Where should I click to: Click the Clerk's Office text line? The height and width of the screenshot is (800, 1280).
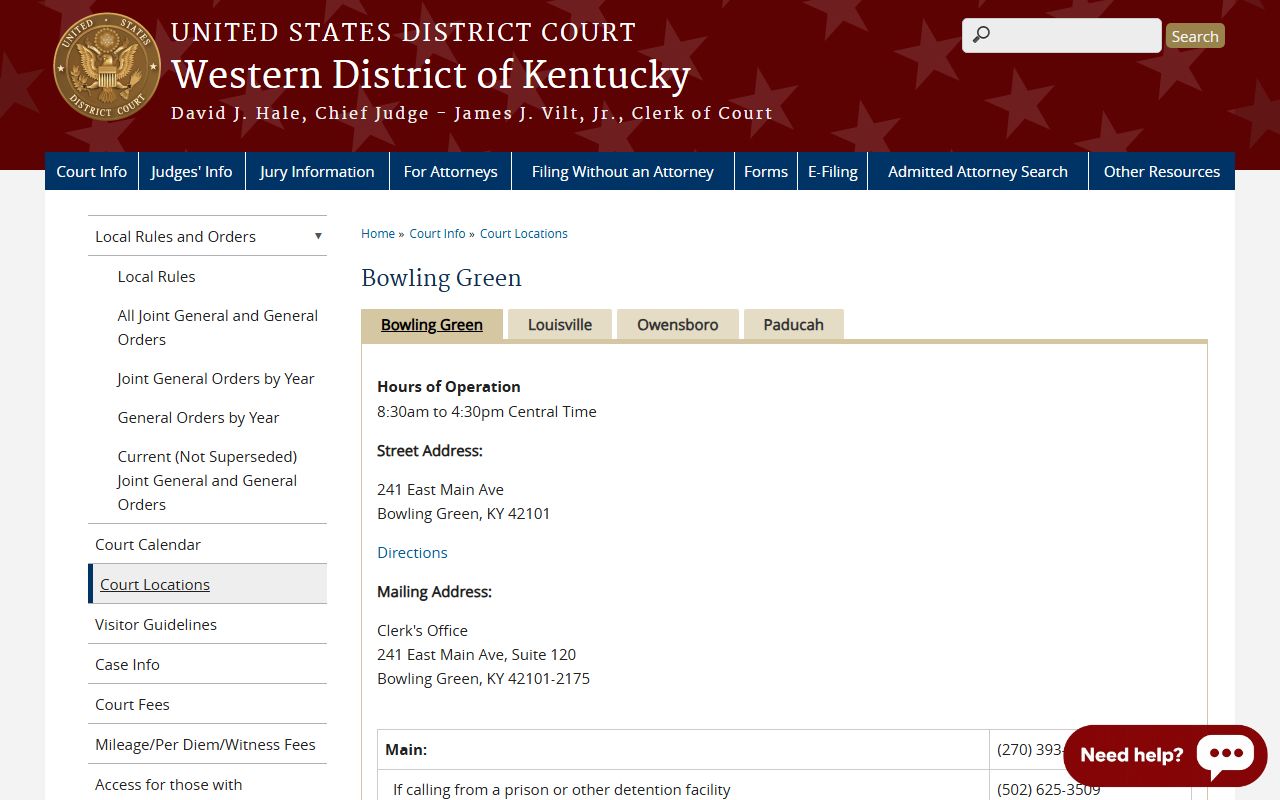click(422, 630)
